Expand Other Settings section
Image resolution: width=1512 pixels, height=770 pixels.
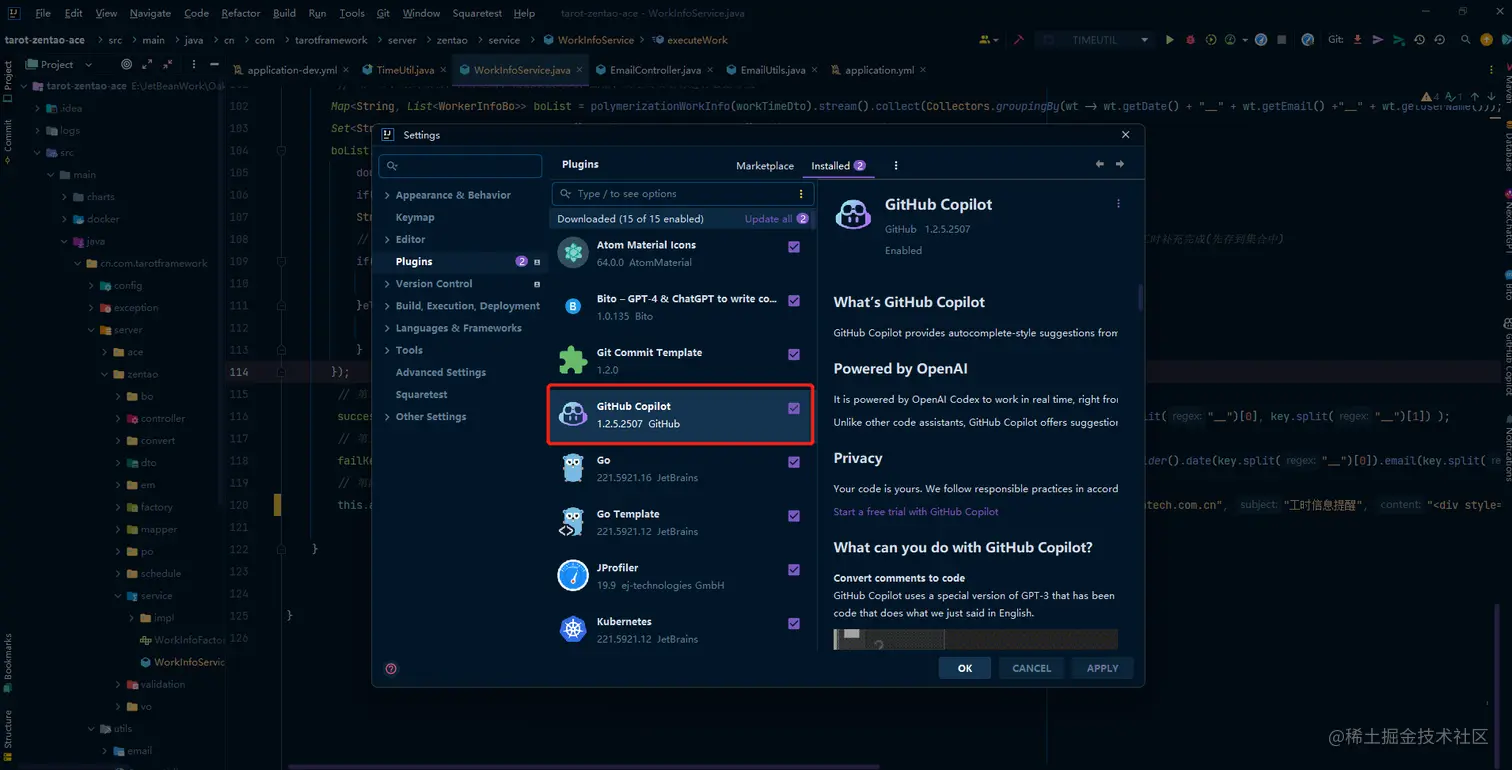387,417
